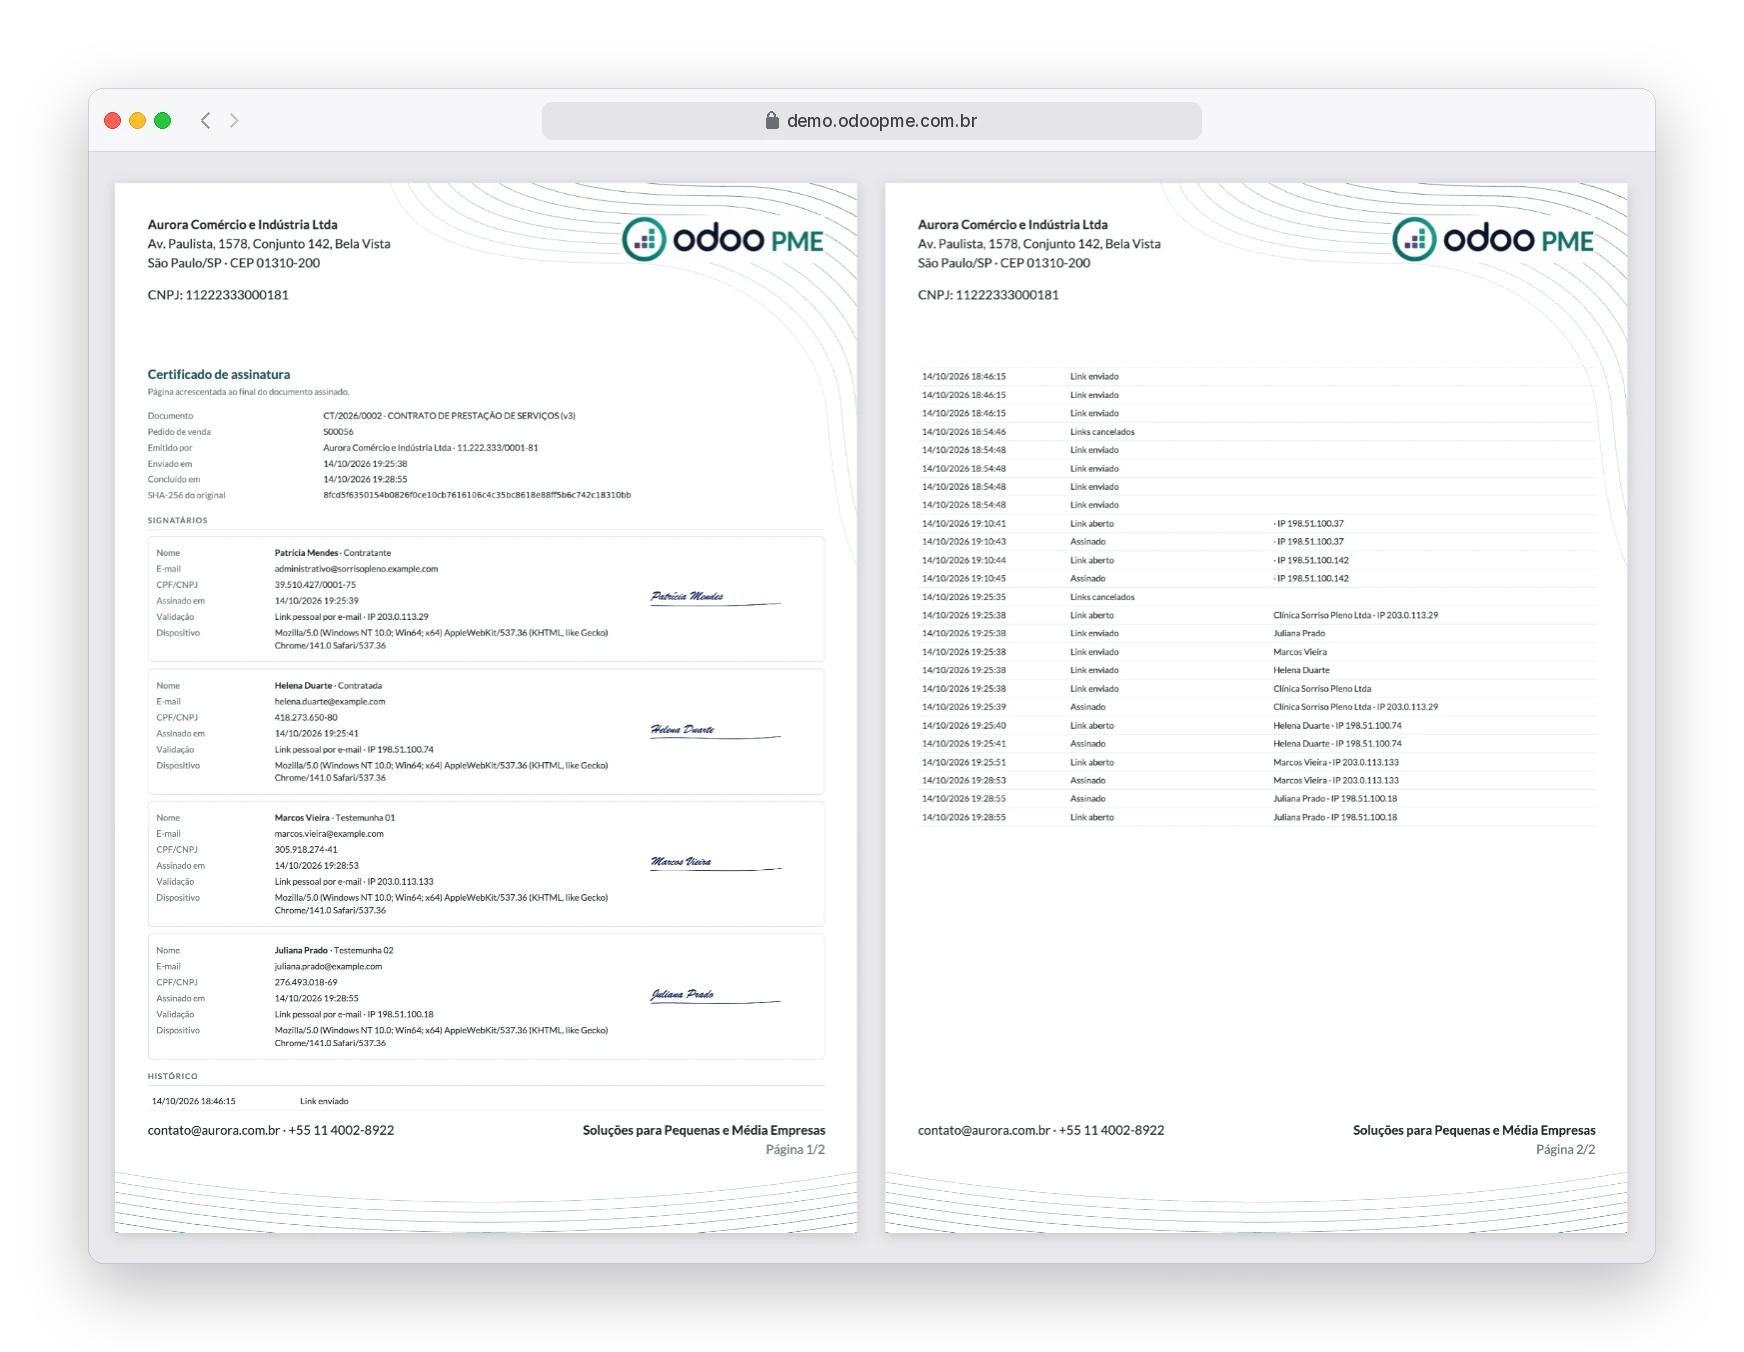Image resolution: width=1744 pixels, height=1352 pixels.
Task: Click the padlock icon in address bar
Action: pos(772,121)
